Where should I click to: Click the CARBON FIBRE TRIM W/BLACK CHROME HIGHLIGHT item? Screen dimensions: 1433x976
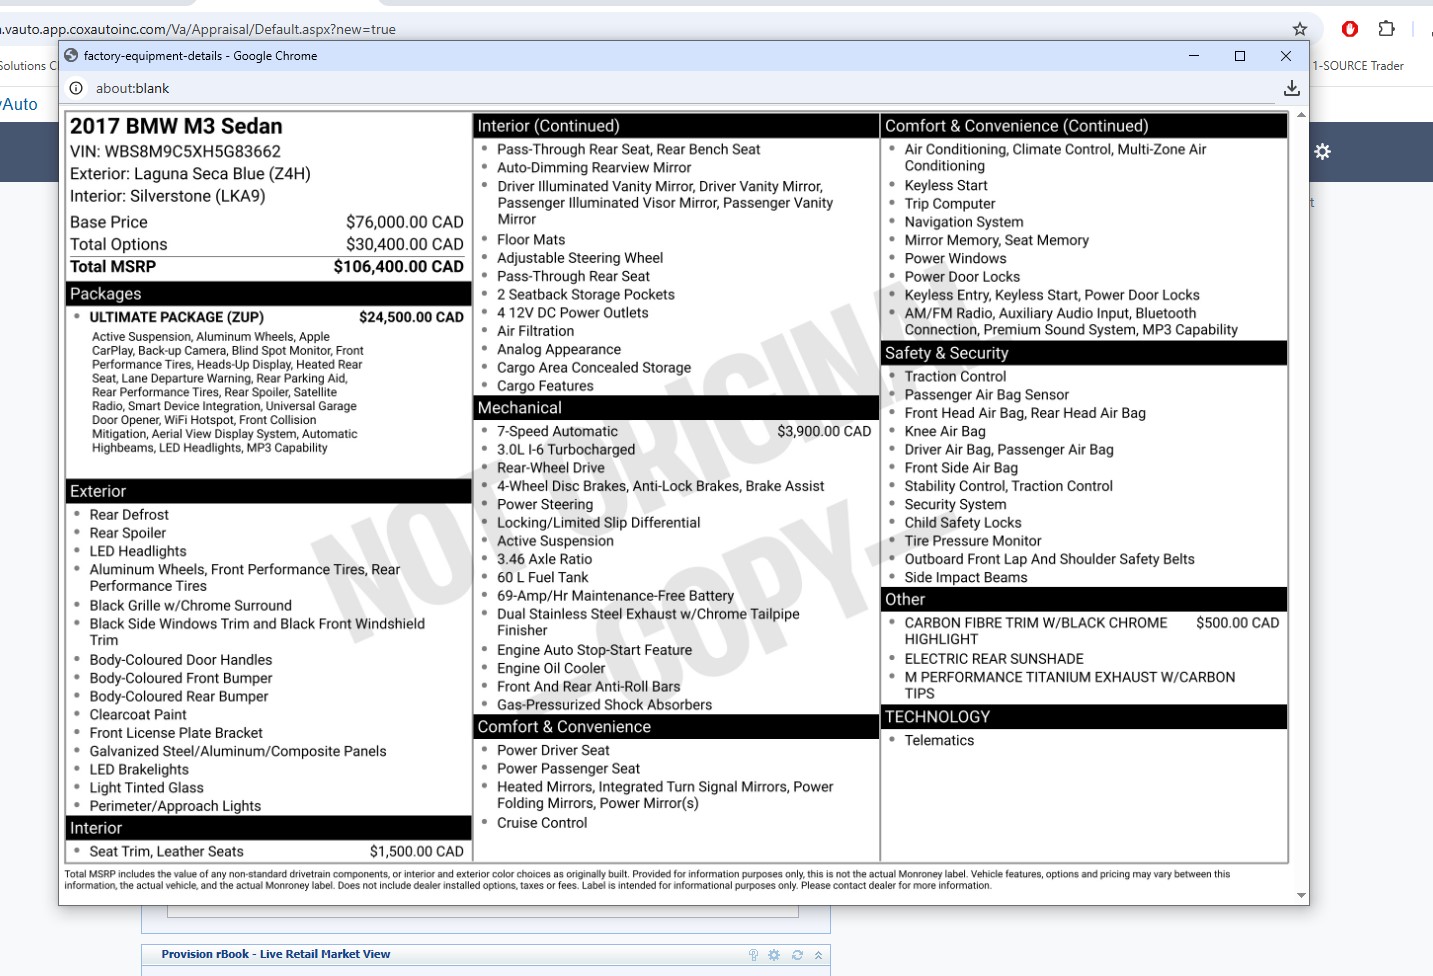[1036, 631]
